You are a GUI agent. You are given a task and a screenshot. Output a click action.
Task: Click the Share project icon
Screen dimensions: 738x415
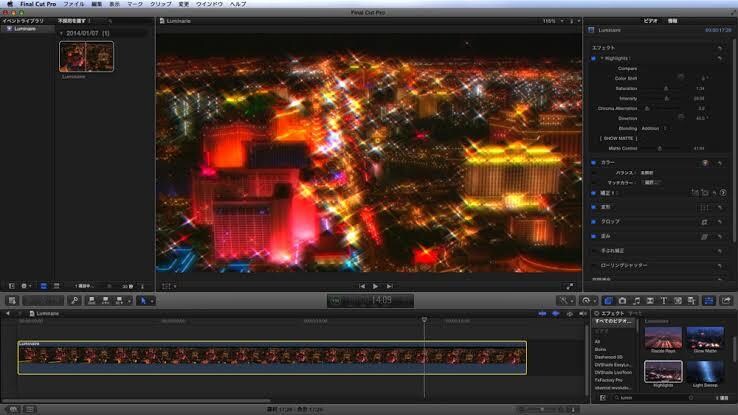726,301
